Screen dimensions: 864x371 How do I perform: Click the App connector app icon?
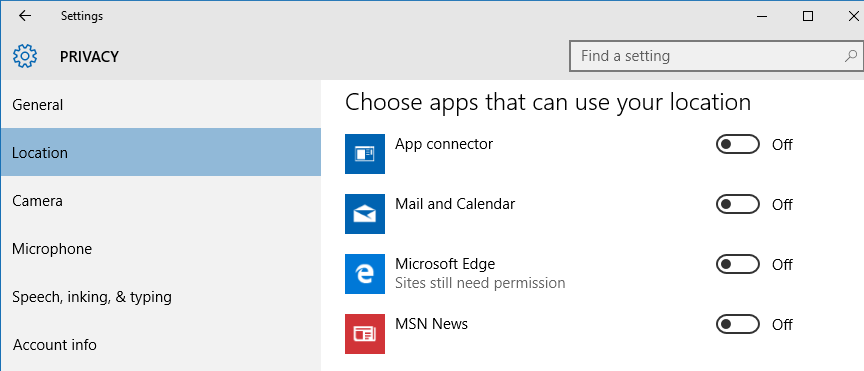click(365, 154)
